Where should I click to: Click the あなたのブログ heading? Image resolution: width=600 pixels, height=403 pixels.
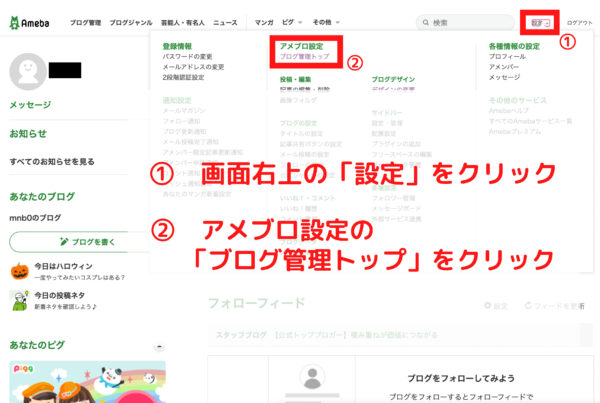[42, 196]
